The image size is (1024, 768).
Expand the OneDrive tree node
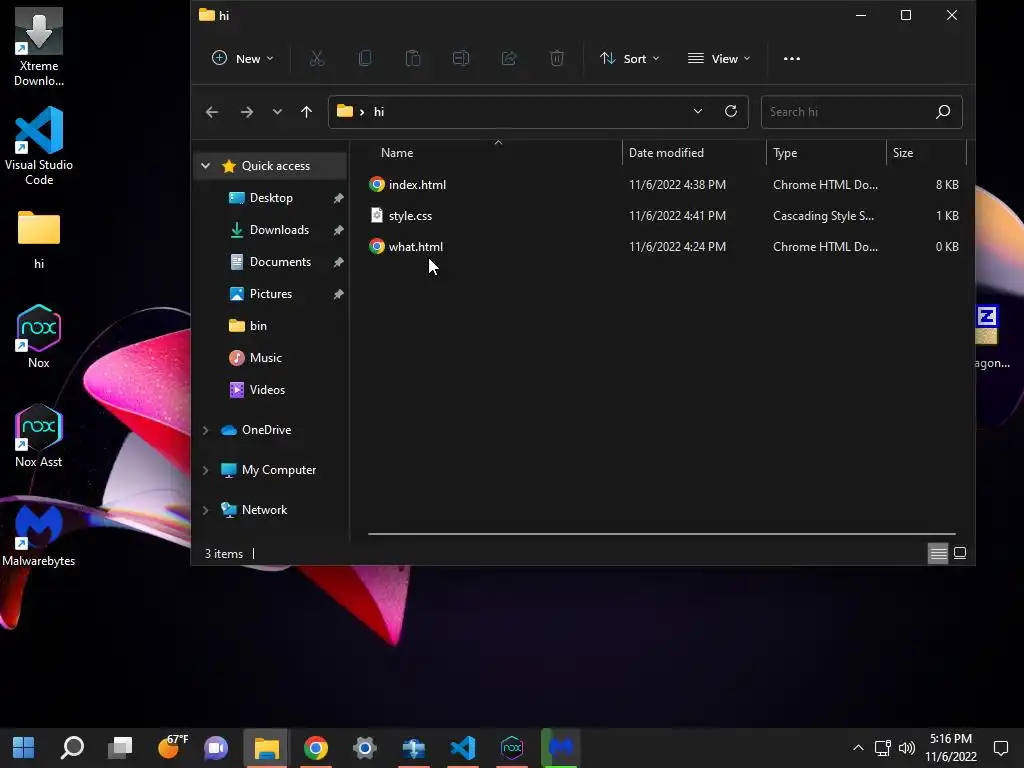pos(206,430)
